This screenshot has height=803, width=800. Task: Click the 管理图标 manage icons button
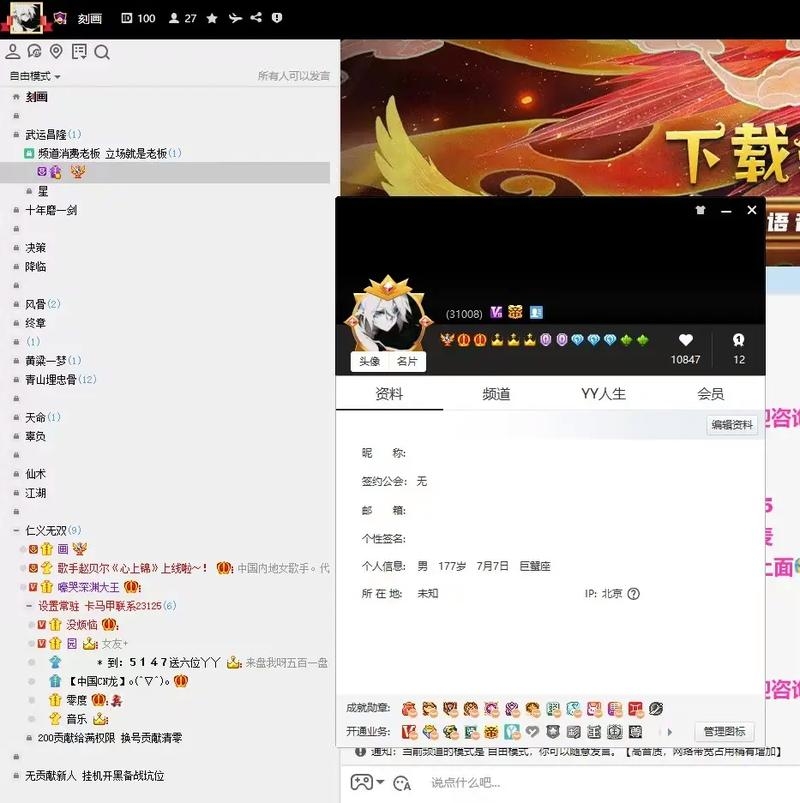coord(725,730)
